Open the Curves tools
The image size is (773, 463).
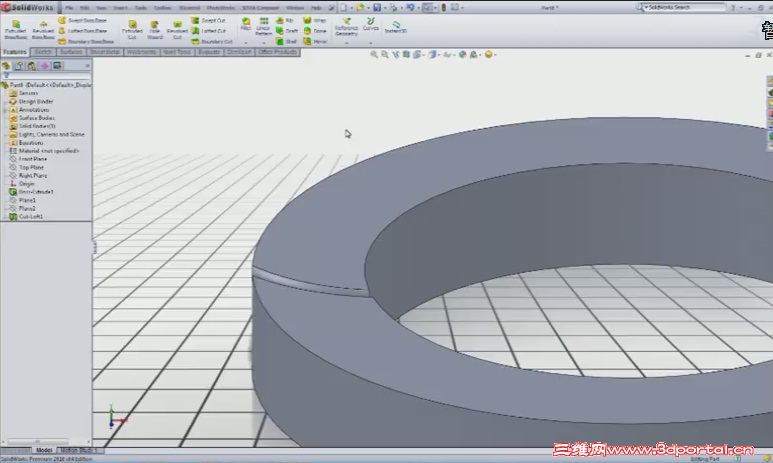370,24
